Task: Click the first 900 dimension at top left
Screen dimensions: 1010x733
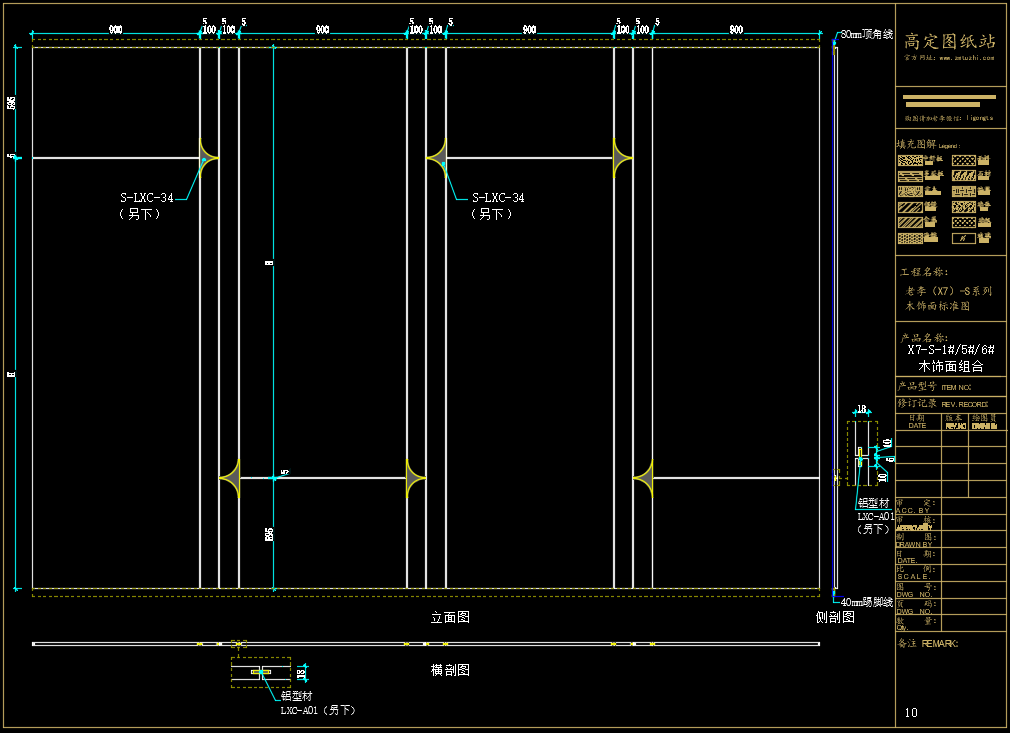Action: (116, 31)
